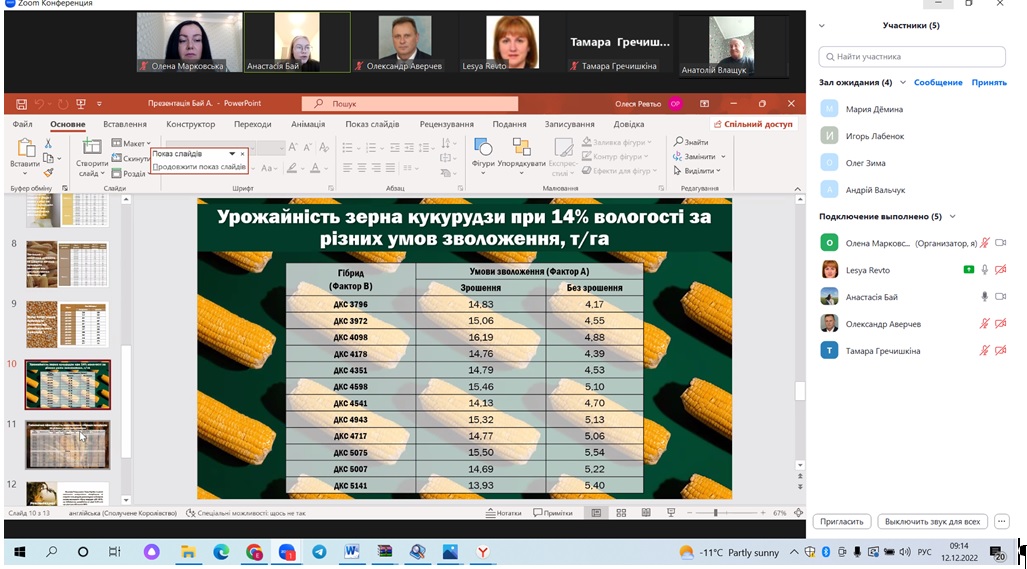Click the Олеся Ревтьо account avatar

(x=675, y=104)
